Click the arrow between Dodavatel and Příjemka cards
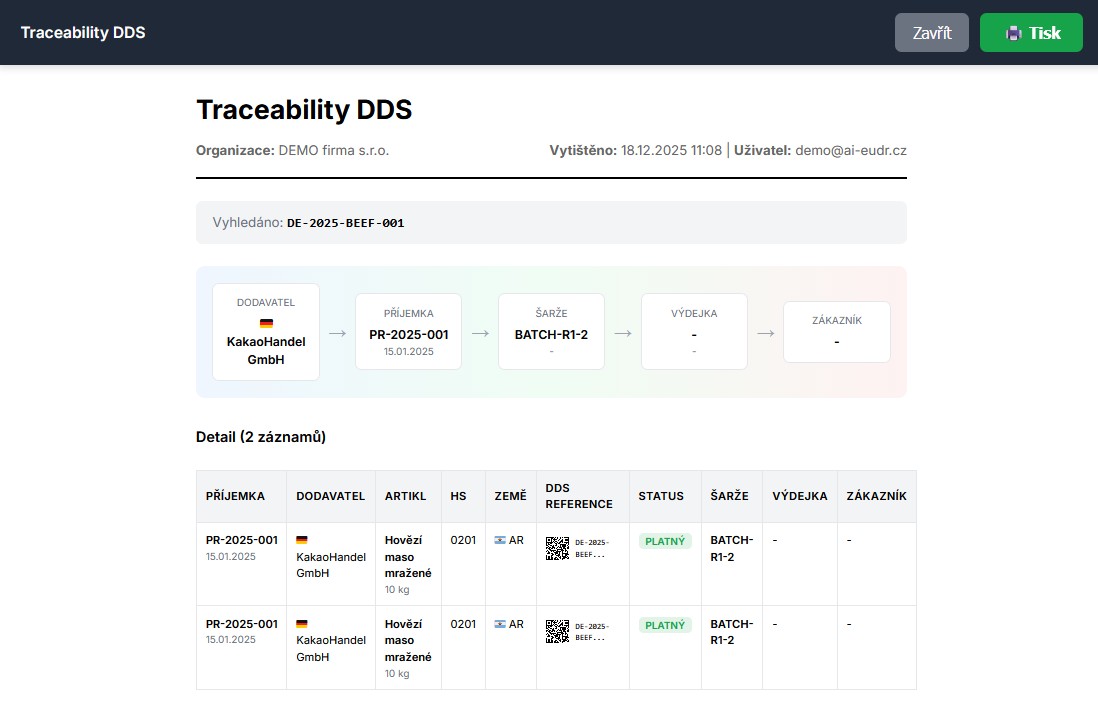This screenshot has height=712, width=1098. [338, 333]
